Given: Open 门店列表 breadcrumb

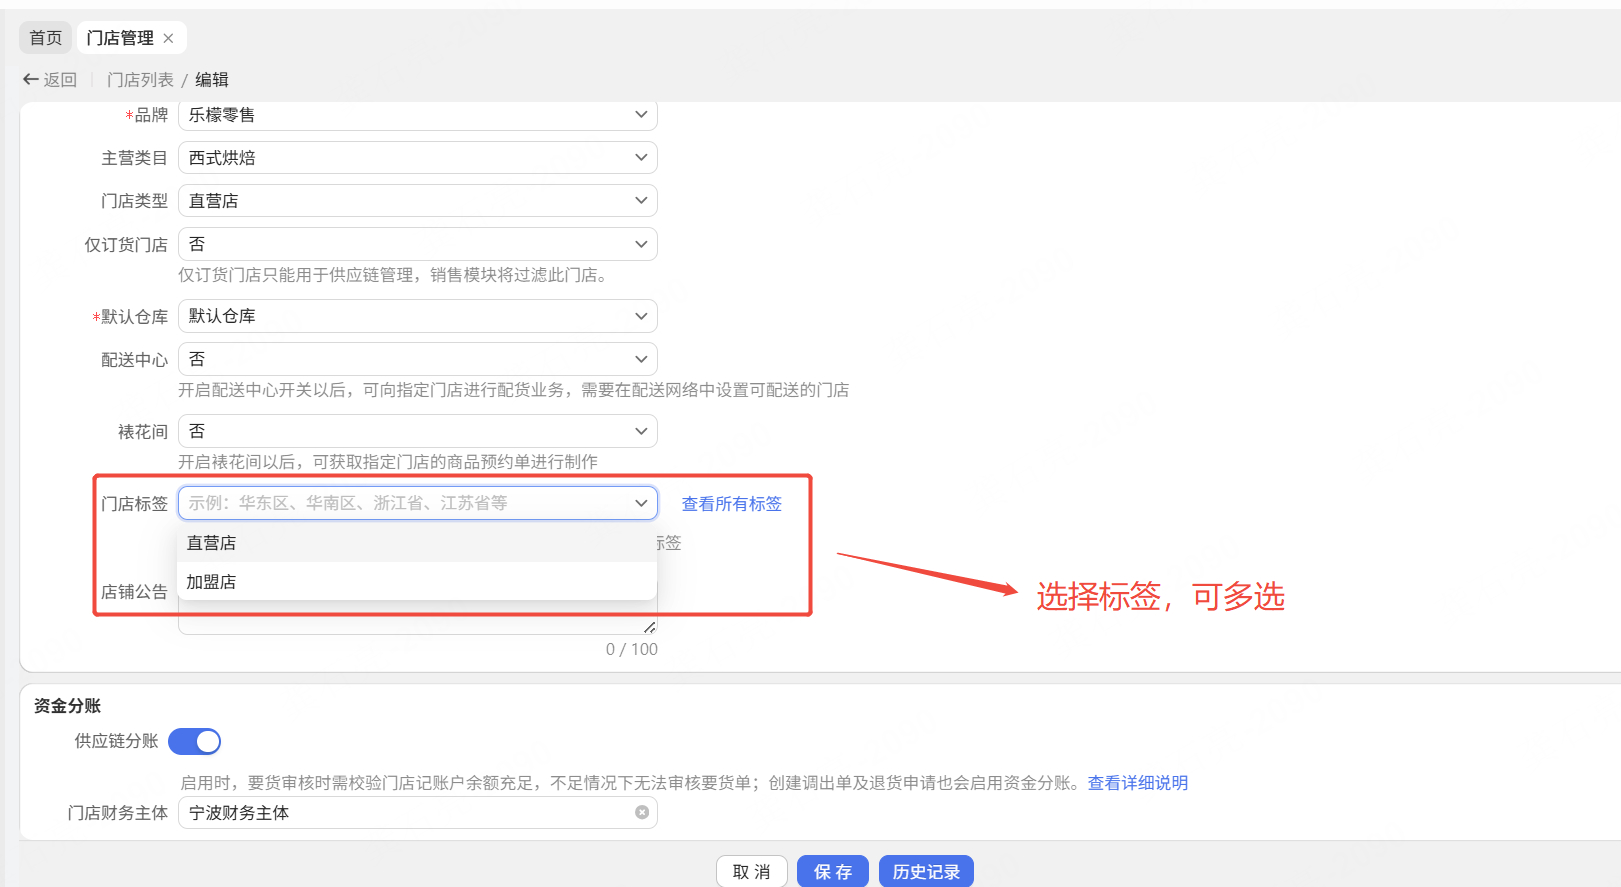Looking at the screenshot, I should click(x=140, y=80).
